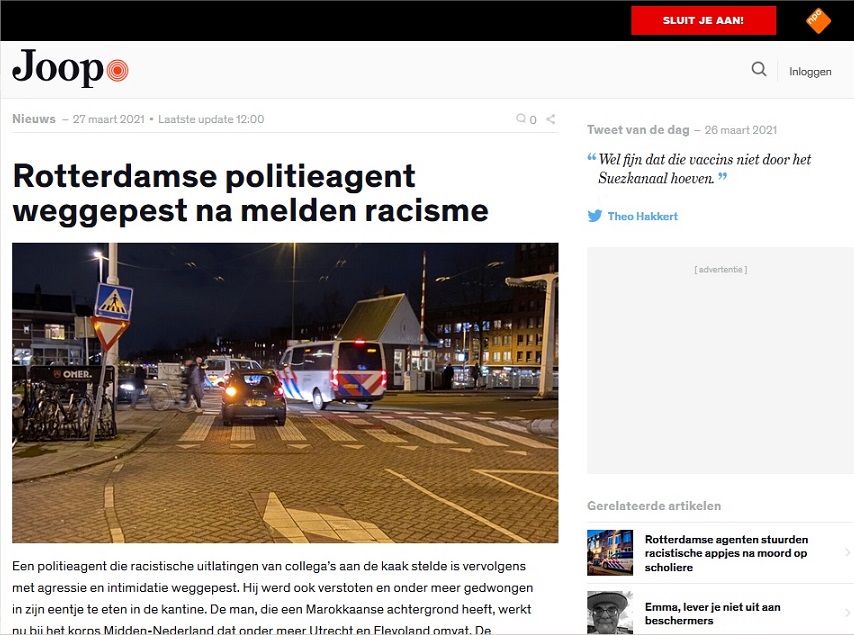
Task: Open thumbnail of man with hat
Action: click(610, 613)
